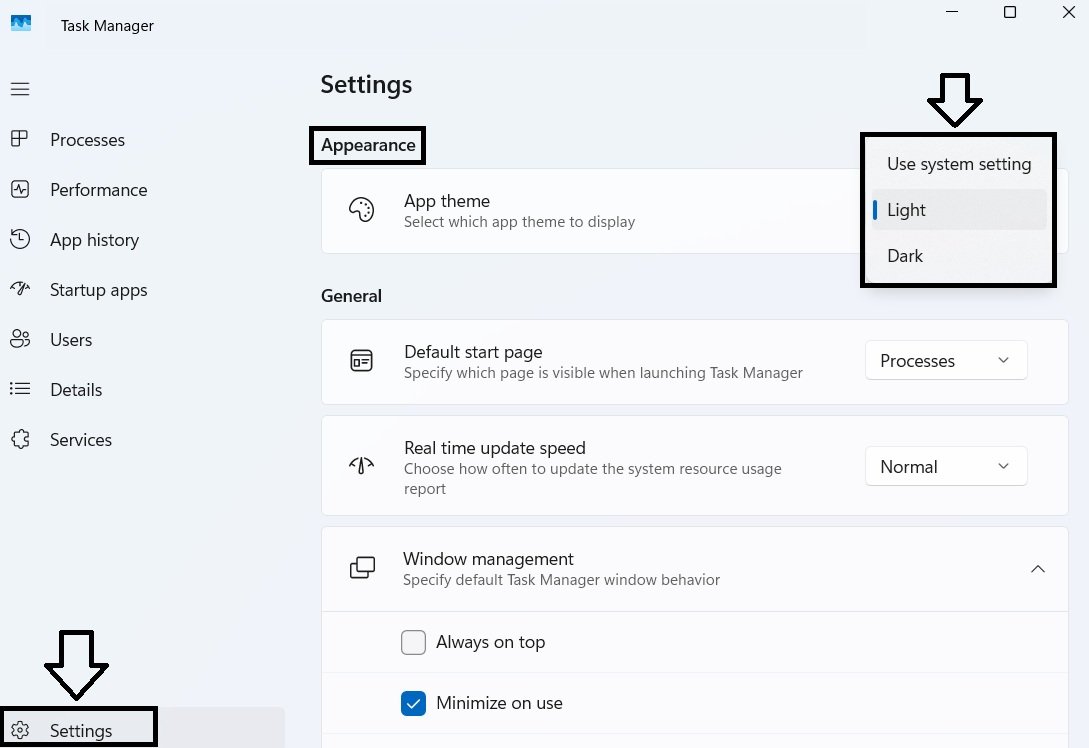Click the 'Always on top' label text
This screenshot has width=1089, height=748.
tap(490, 642)
